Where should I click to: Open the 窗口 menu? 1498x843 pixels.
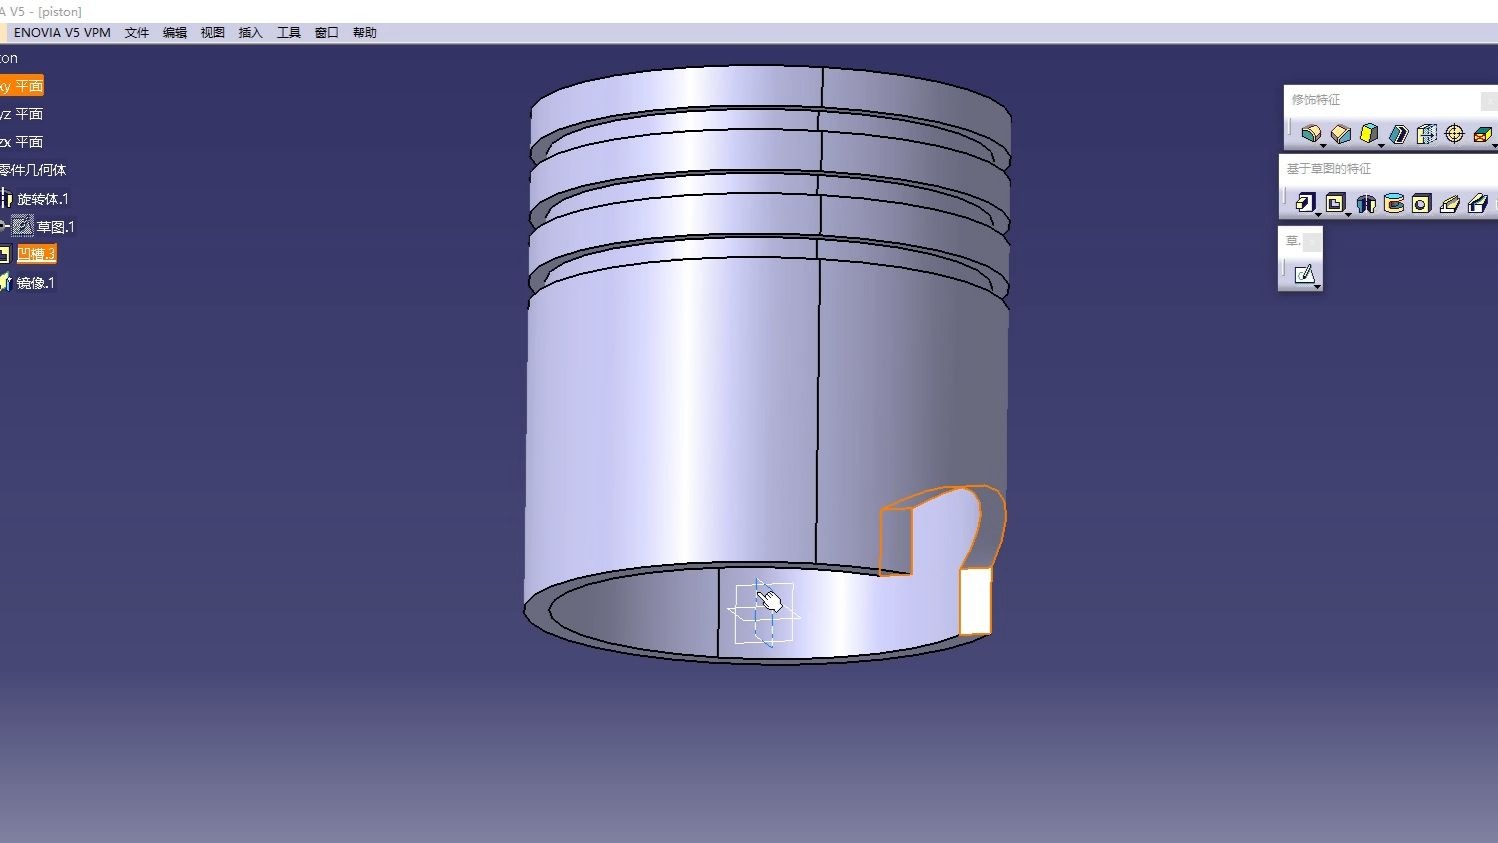pos(327,32)
